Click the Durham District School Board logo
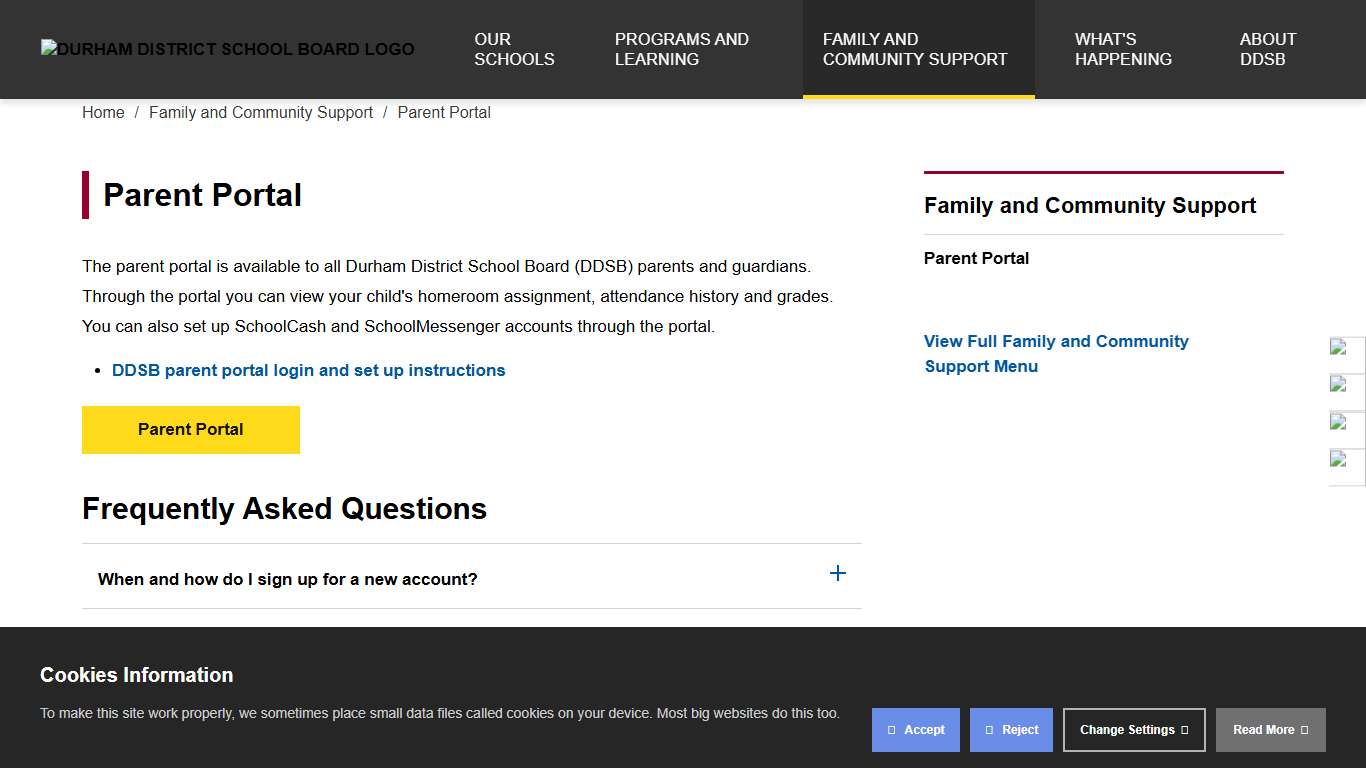The image size is (1366, 768). (x=227, y=49)
